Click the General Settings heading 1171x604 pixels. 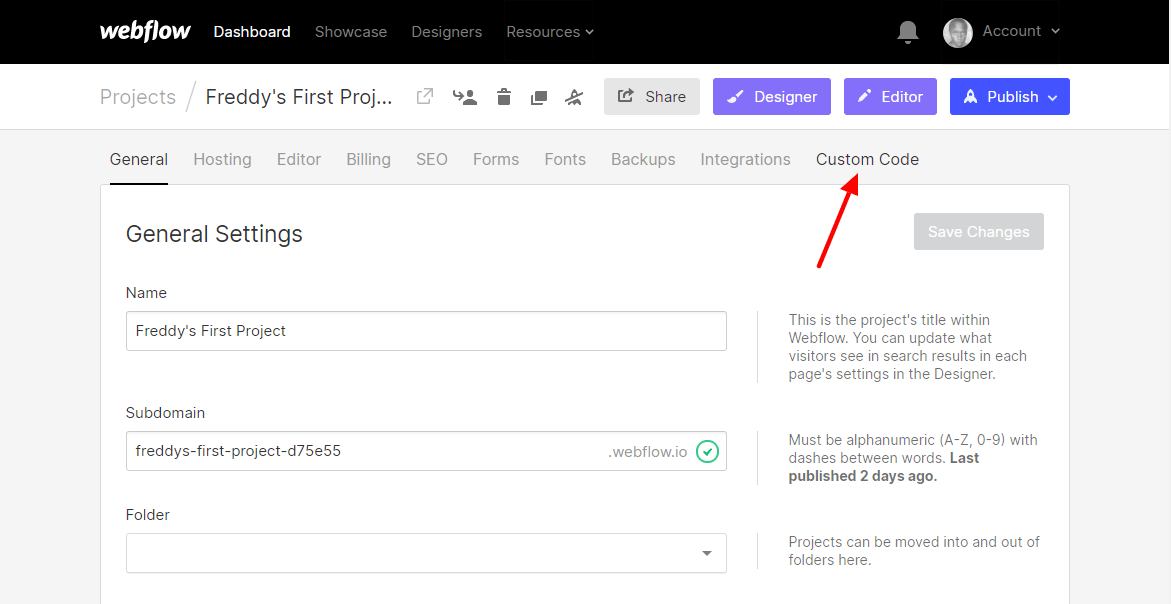coord(214,234)
